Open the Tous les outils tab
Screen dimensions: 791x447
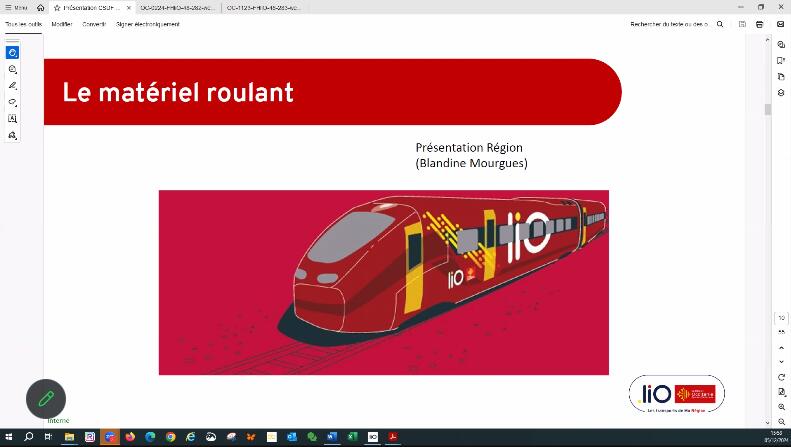[x=23, y=24]
